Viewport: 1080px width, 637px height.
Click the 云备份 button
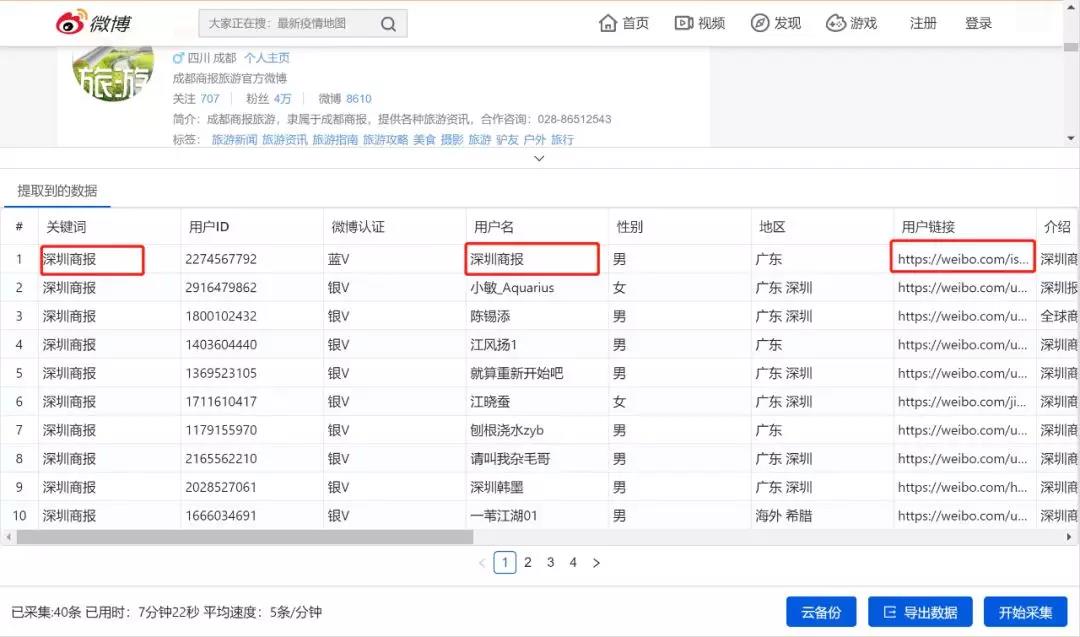pyautogui.click(x=821, y=612)
